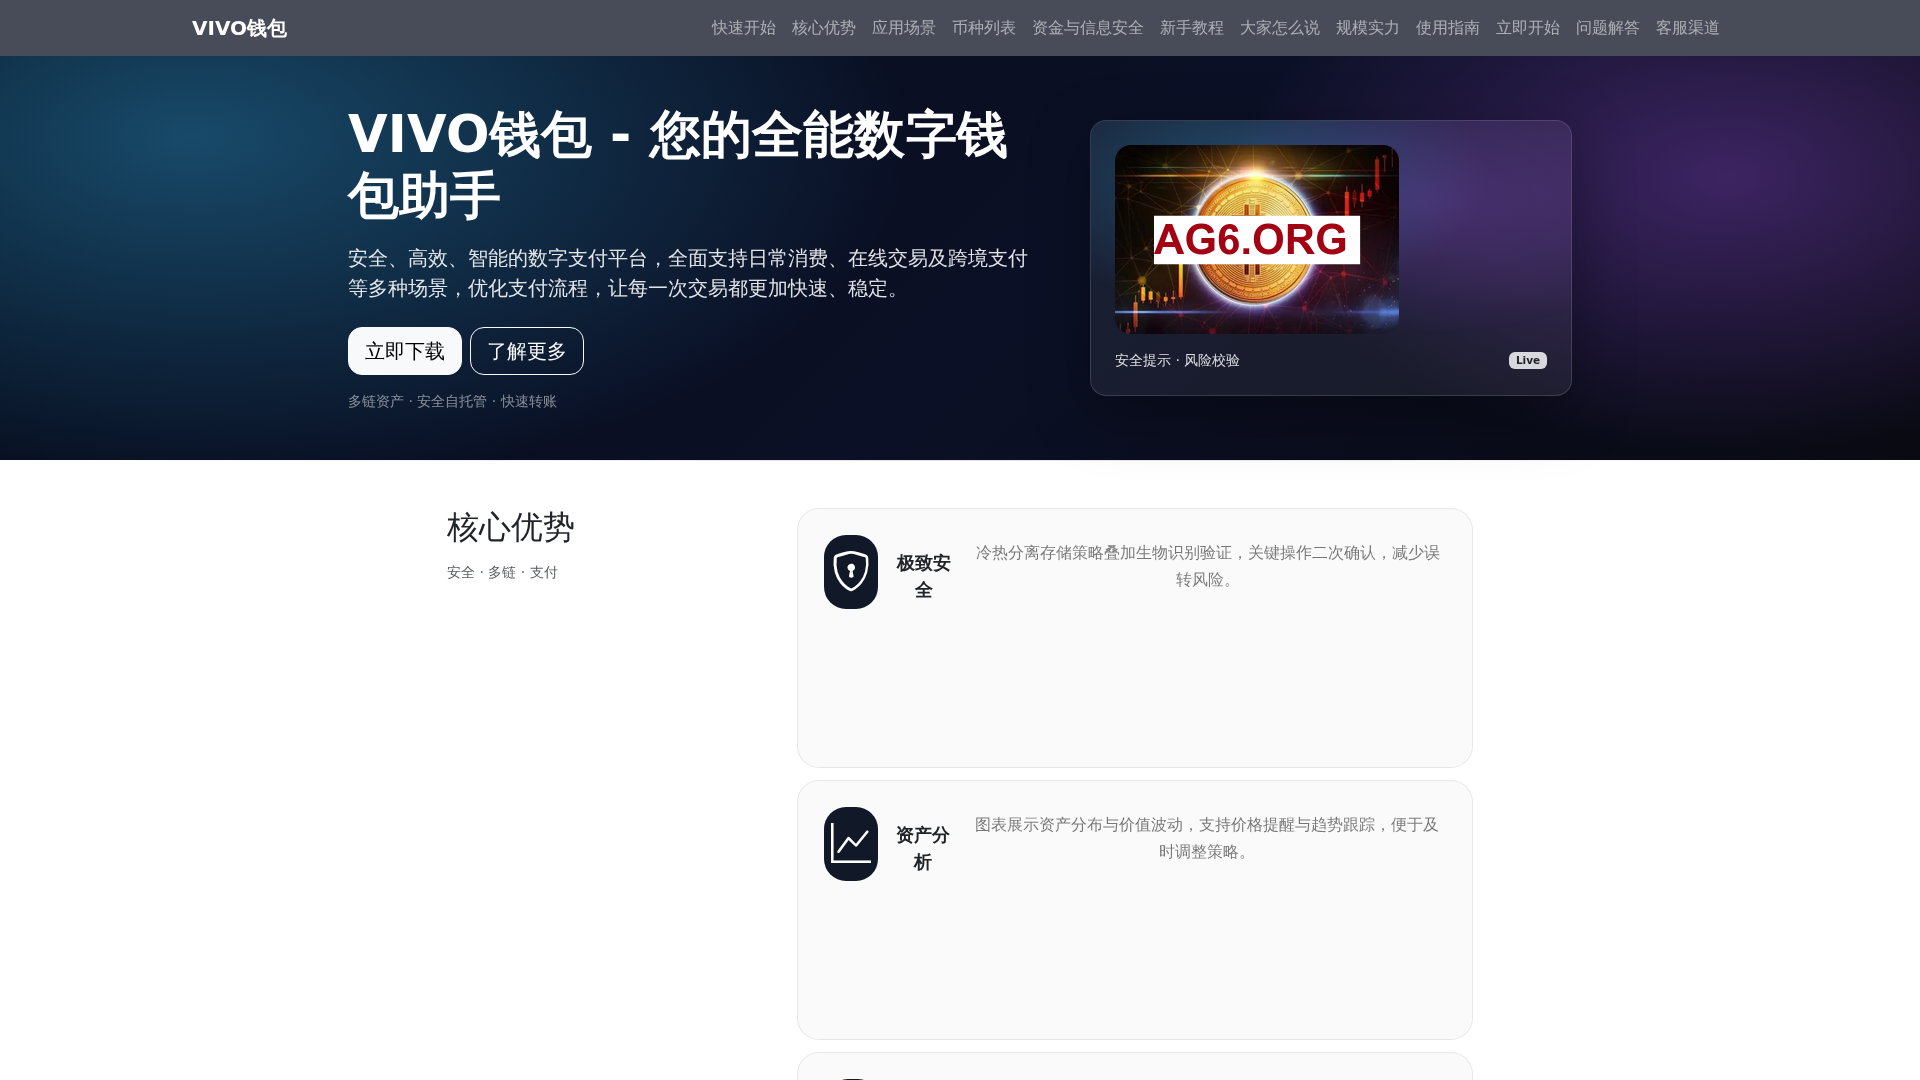Open the AG6.ORG bitcoin image
Screen dimensions: 1920x1080
point(1257,239)
